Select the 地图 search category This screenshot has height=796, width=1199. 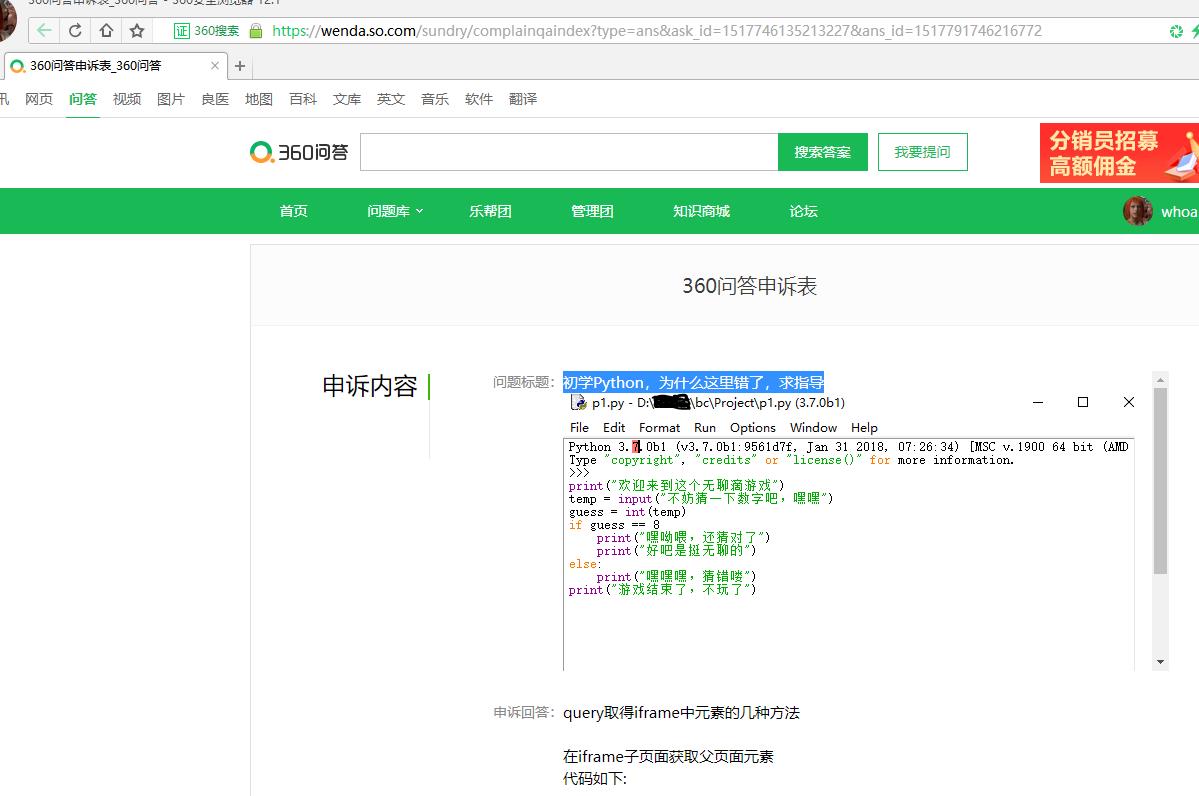pos(258,99)
